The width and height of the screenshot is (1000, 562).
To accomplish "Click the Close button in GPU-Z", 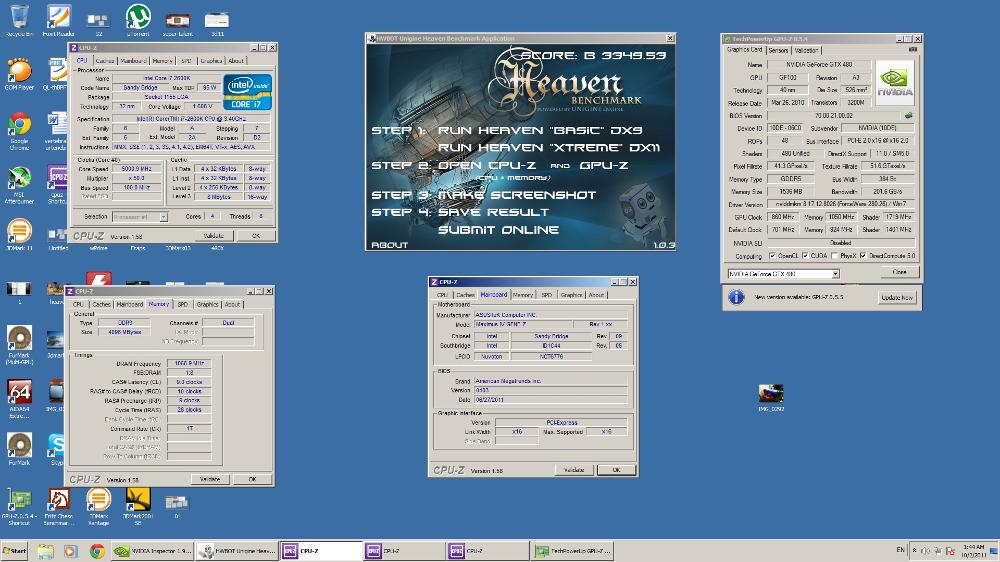I will pyautogui.click(x=899, y=272).
